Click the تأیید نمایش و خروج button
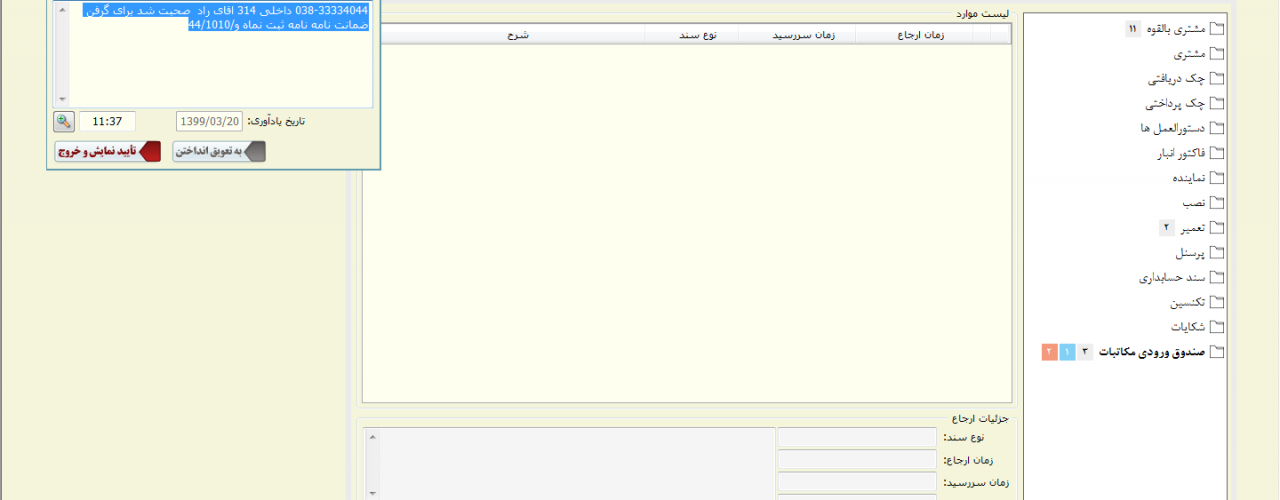1280x500 pixels. click(x=106, y=151)
